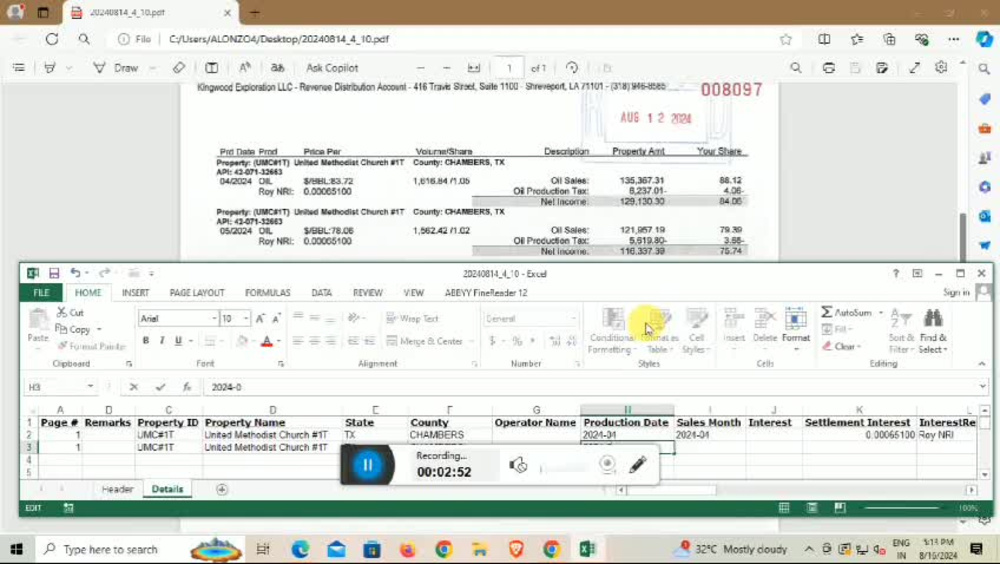Click Insert Function fx button
The height and width of the screenshot is (564, 1000).
[x=187, y=387]
